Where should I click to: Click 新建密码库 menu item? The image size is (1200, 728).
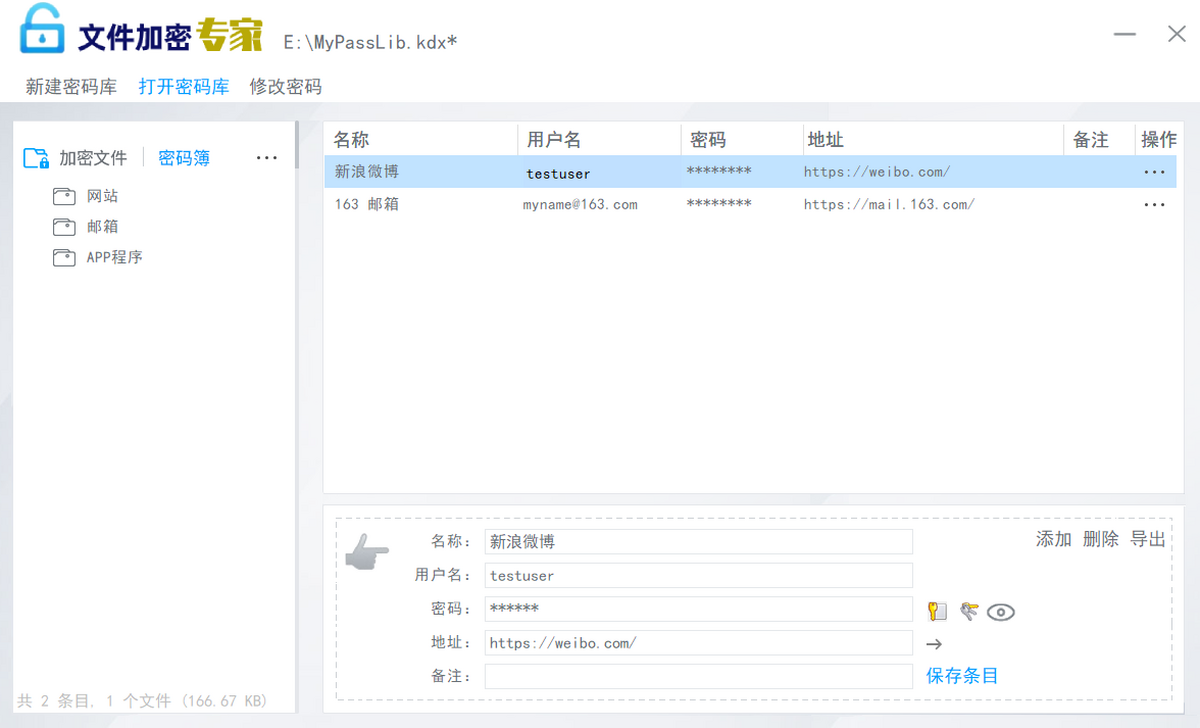(x=71, y=87)
